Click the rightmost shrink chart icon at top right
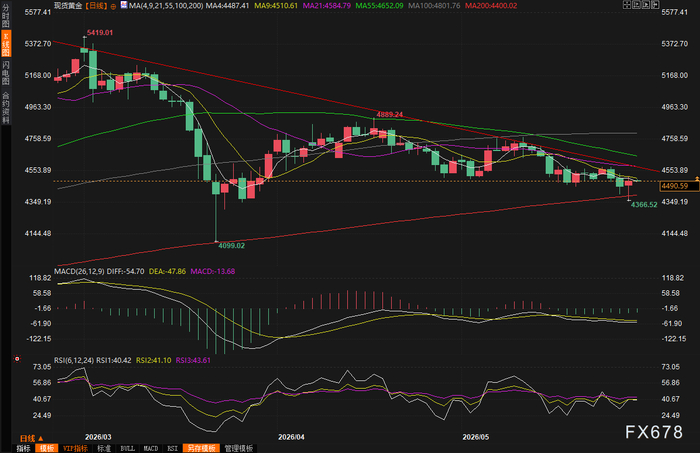Viewport: 700px width, 453px height. [655, 5]
